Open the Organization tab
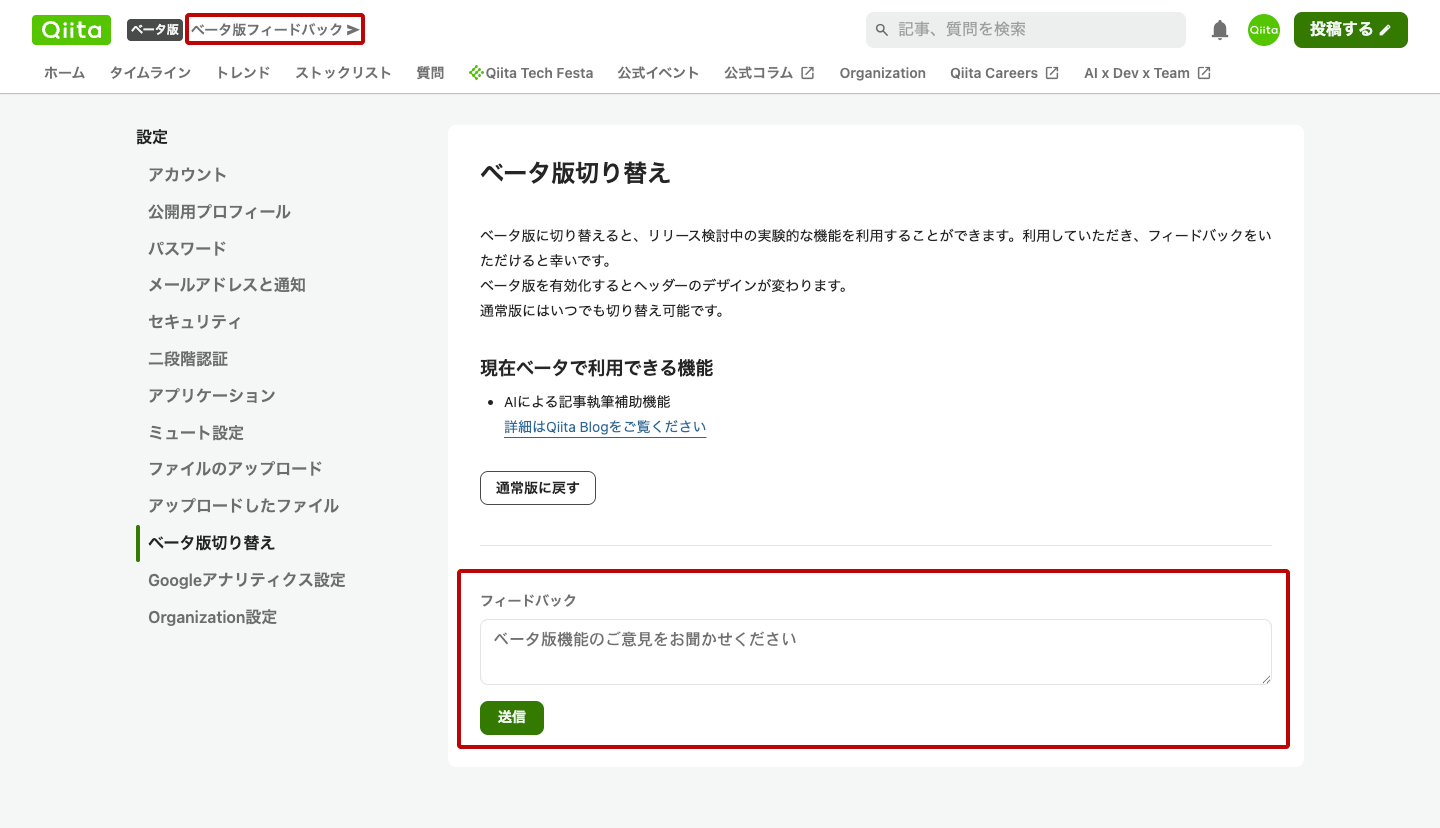The width and height of the screenshot is (1440, 828). pos(883,73)
